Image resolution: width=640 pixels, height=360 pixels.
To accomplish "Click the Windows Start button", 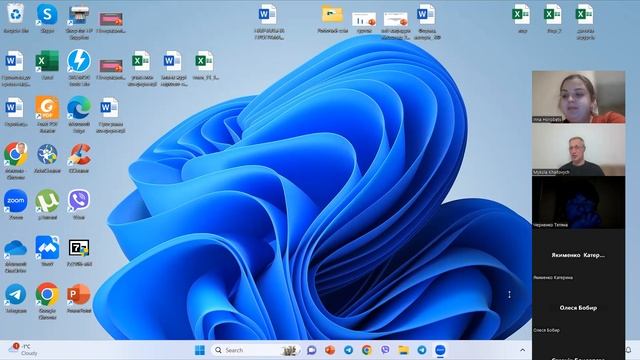I will [200, 350].
